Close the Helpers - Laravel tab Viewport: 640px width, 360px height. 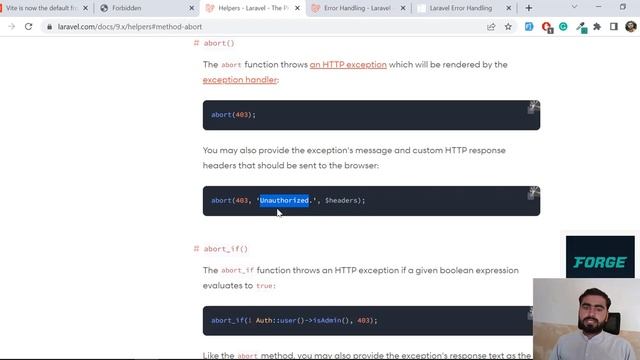point(298,8)
